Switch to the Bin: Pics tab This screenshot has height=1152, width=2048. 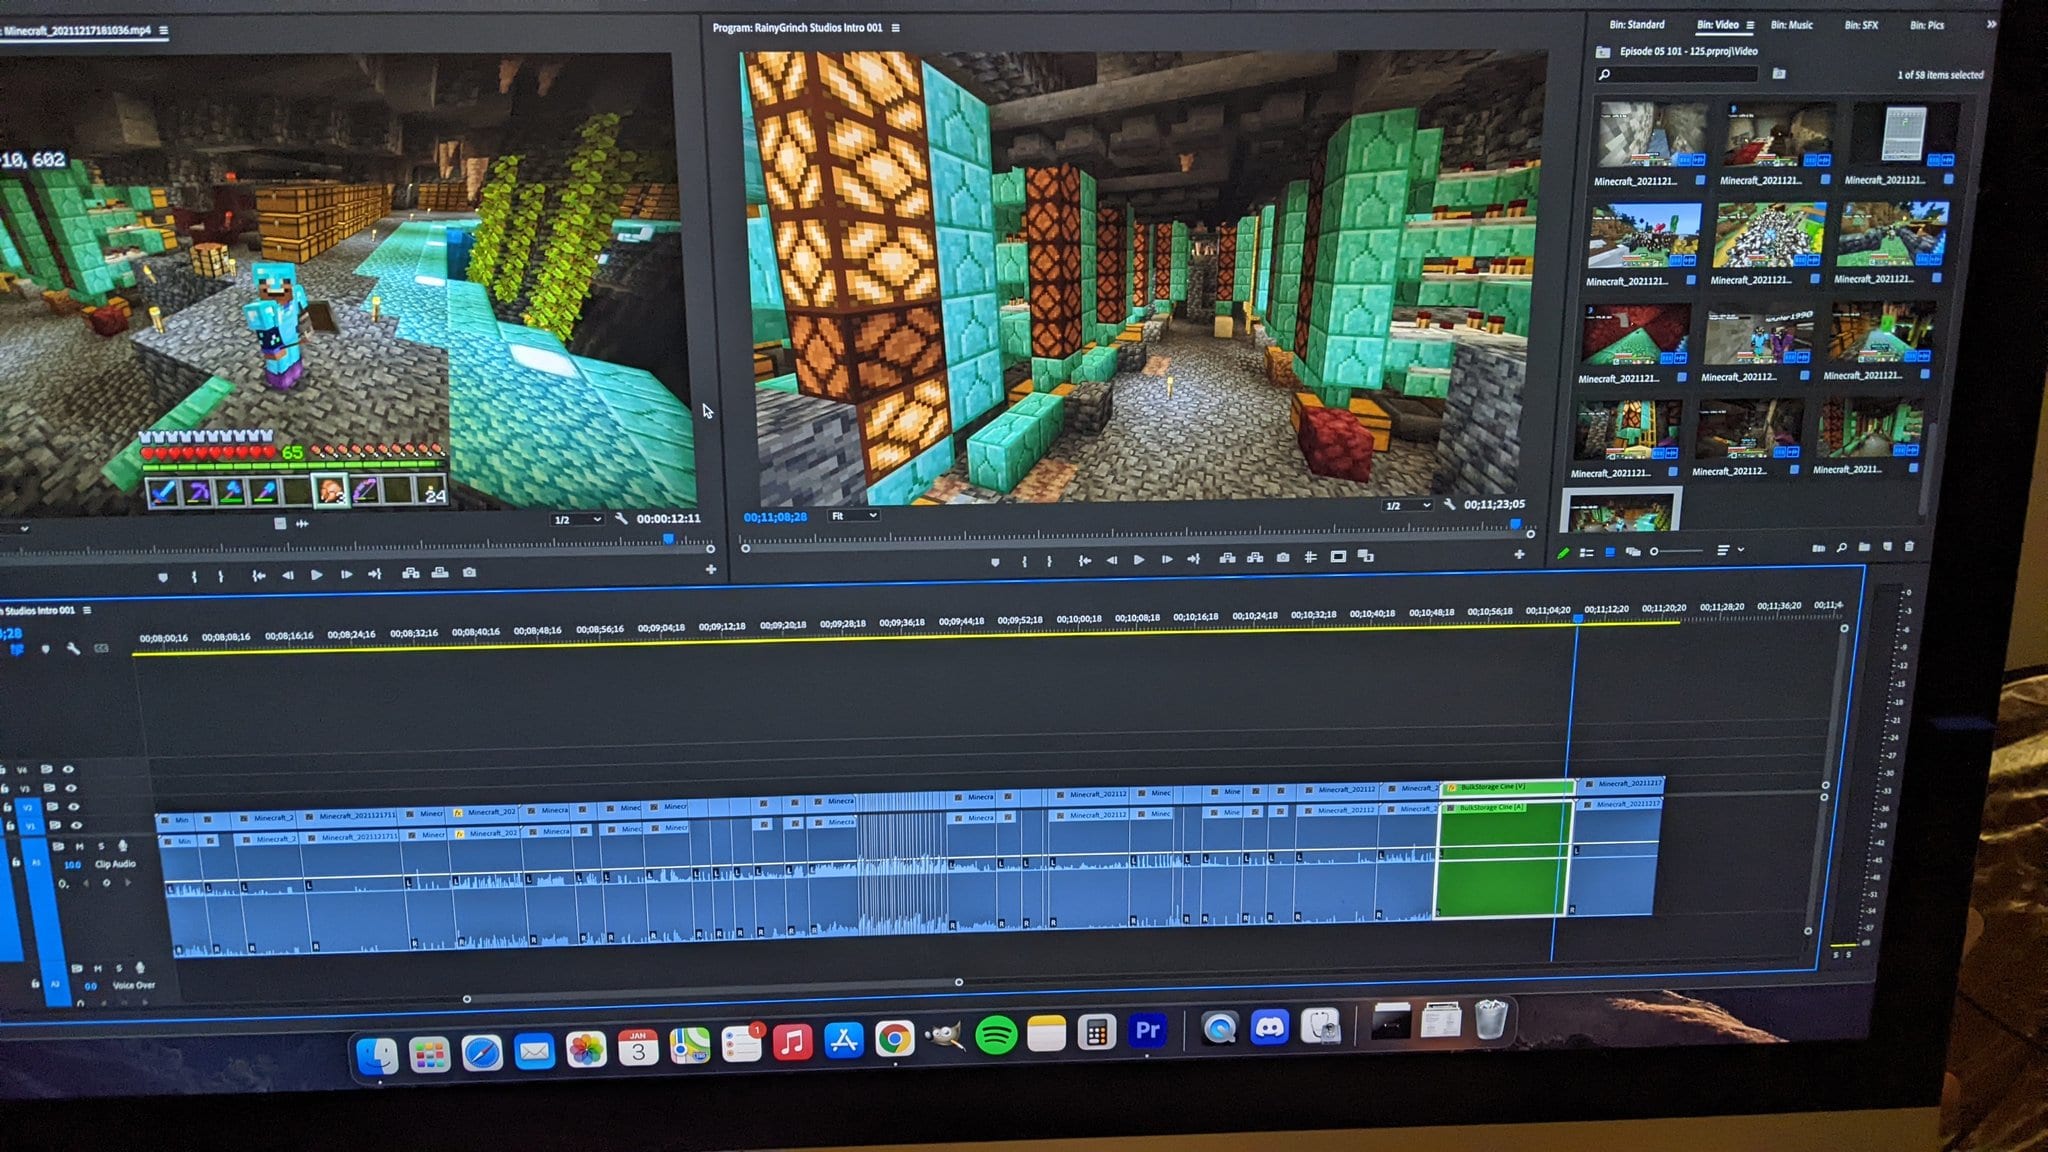(1927, 25)
